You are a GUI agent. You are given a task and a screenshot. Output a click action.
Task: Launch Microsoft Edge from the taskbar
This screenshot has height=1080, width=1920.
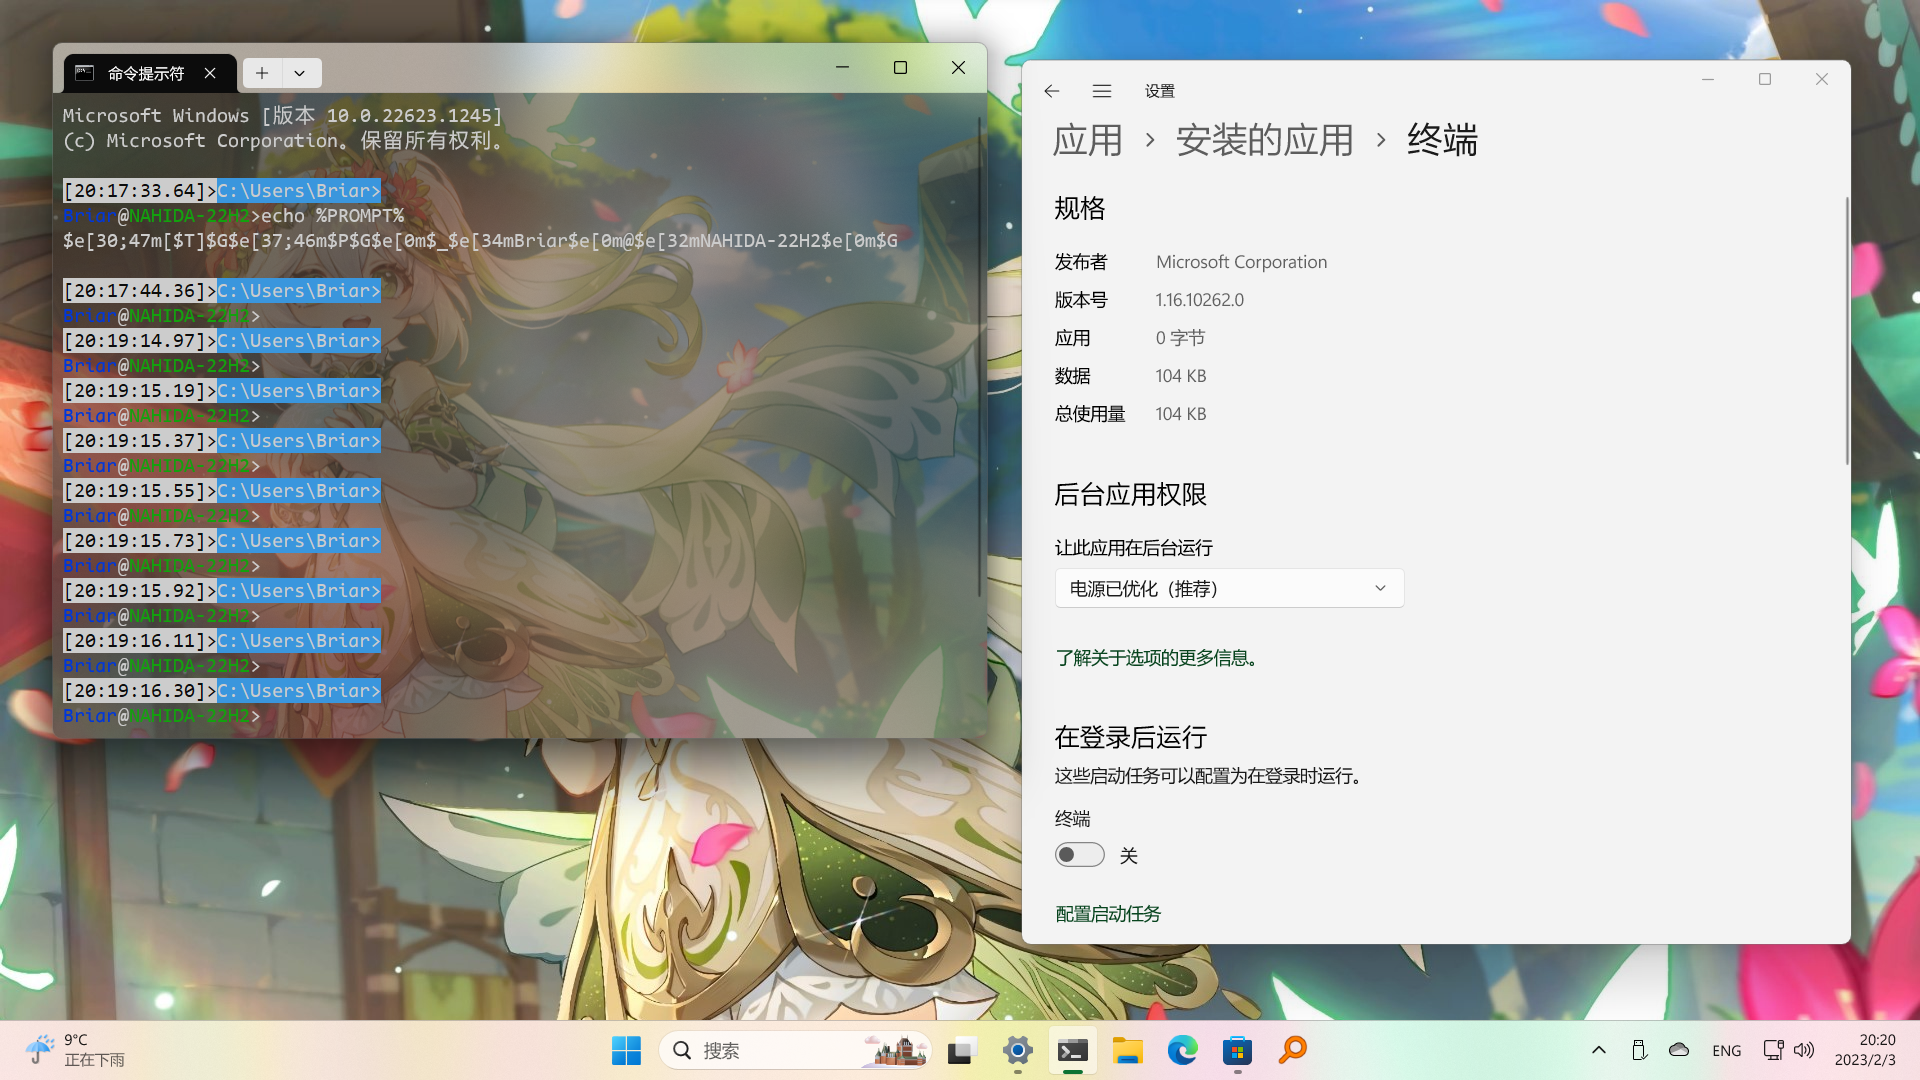[1182, 1050]
